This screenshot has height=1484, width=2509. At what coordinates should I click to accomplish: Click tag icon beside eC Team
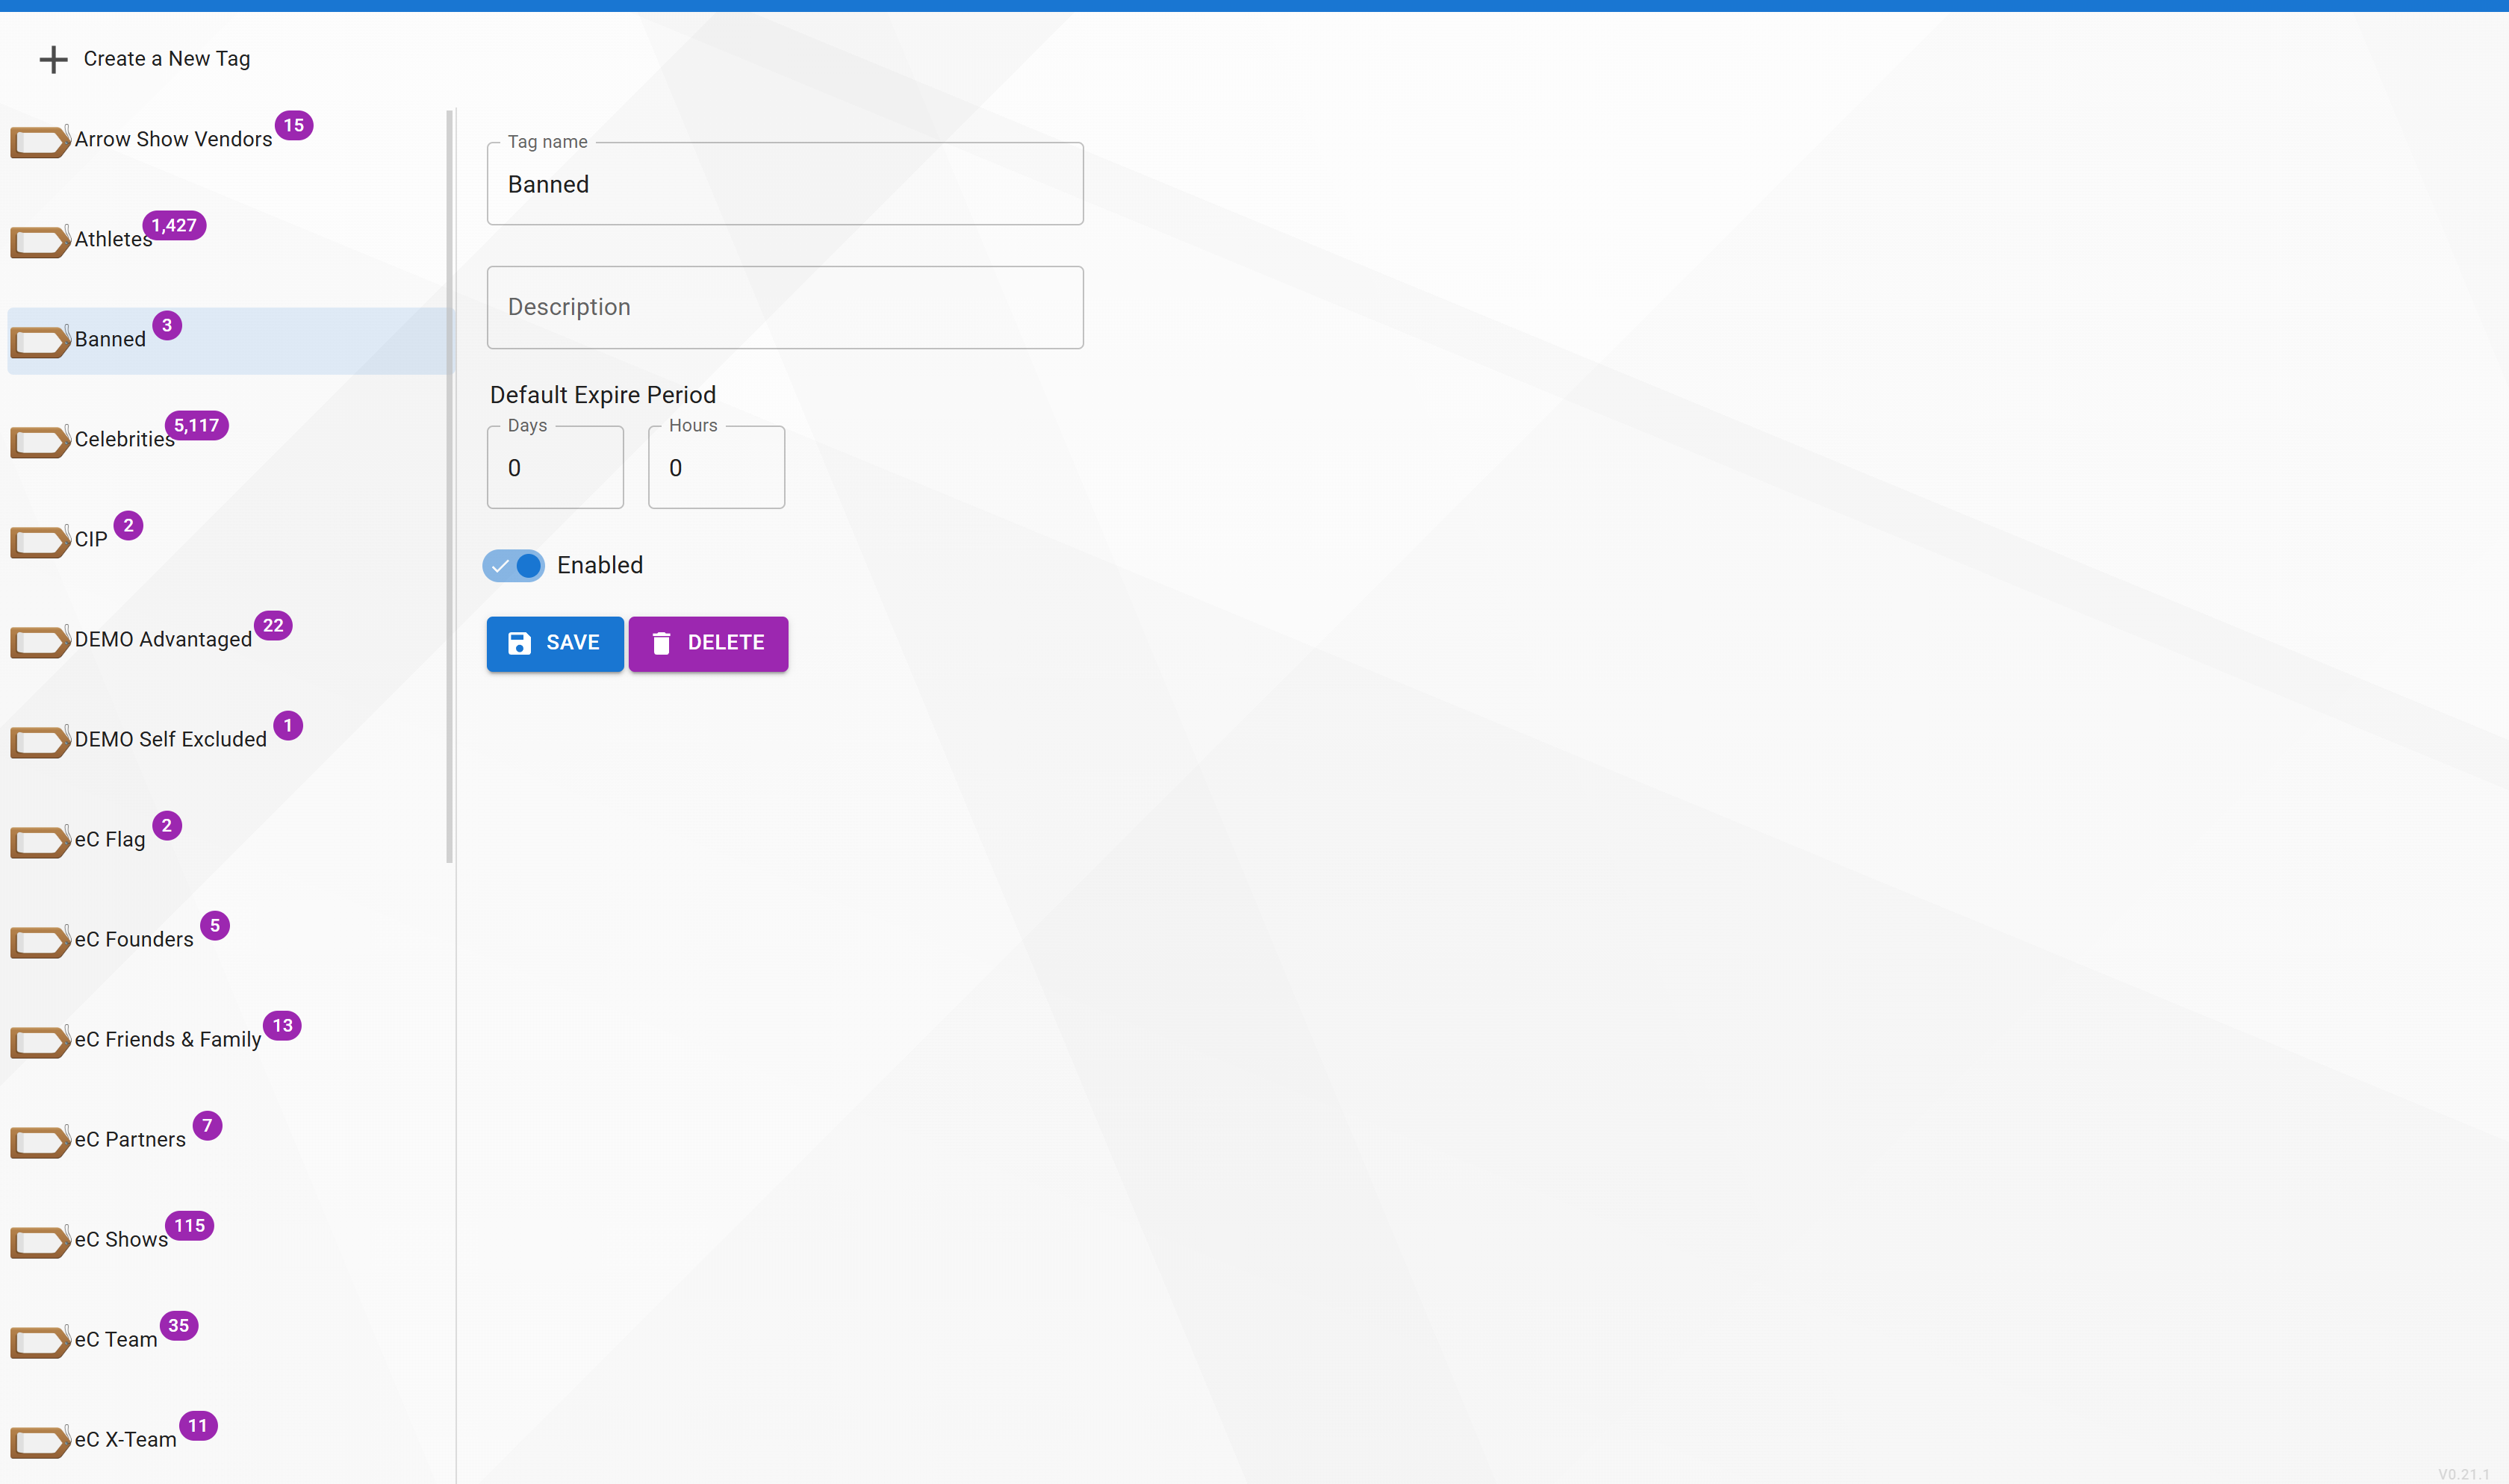40,1341
